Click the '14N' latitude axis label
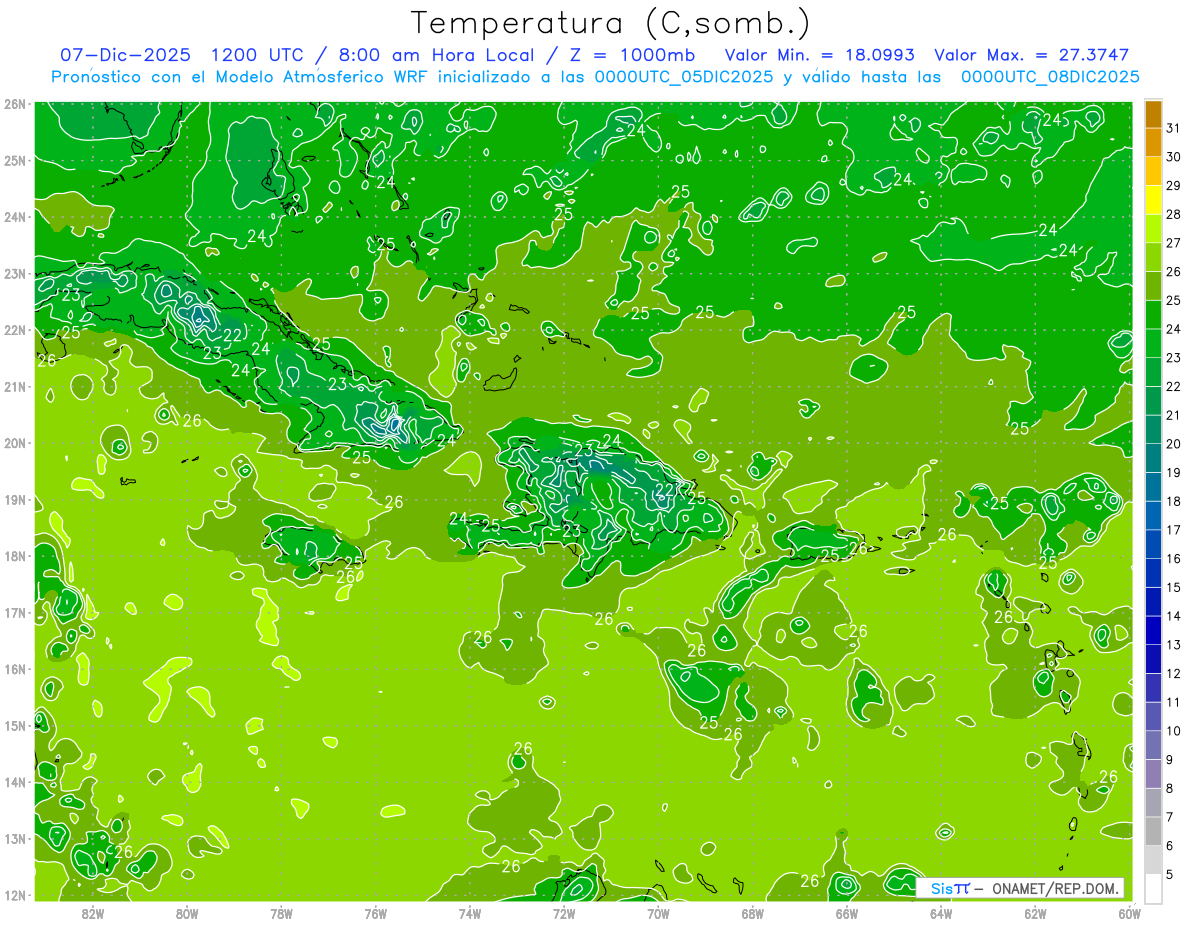This screenshot has width=1200, height=927. (14, 782)
